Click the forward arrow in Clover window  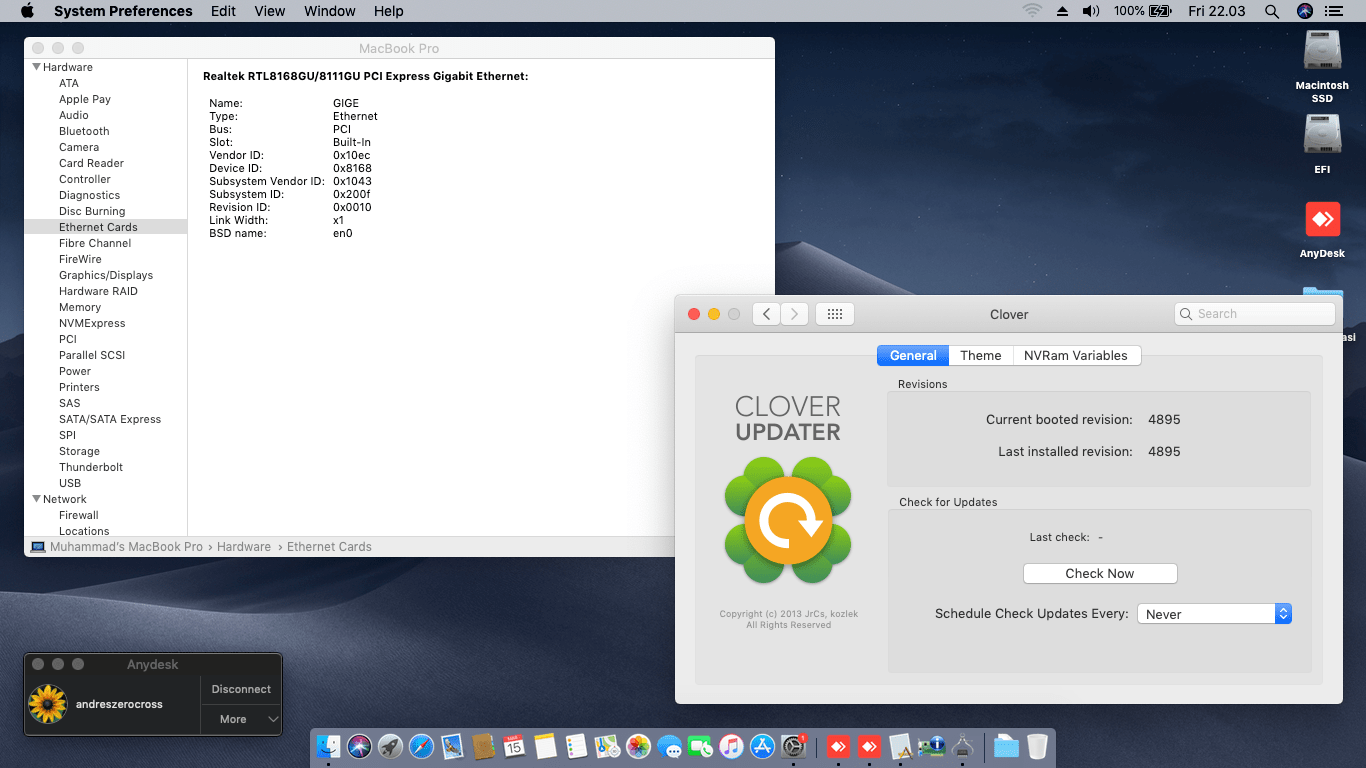click(x=794, y=314)
